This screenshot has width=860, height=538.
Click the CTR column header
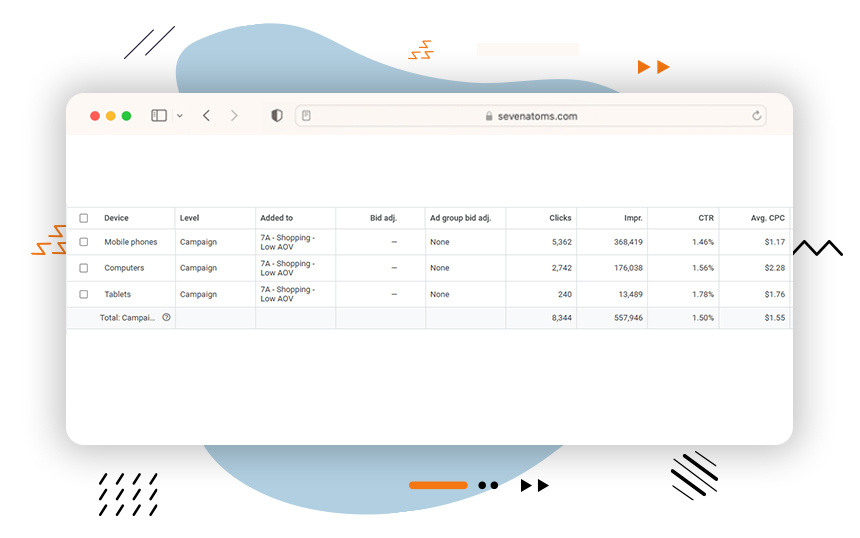click(x=706, y=218)
